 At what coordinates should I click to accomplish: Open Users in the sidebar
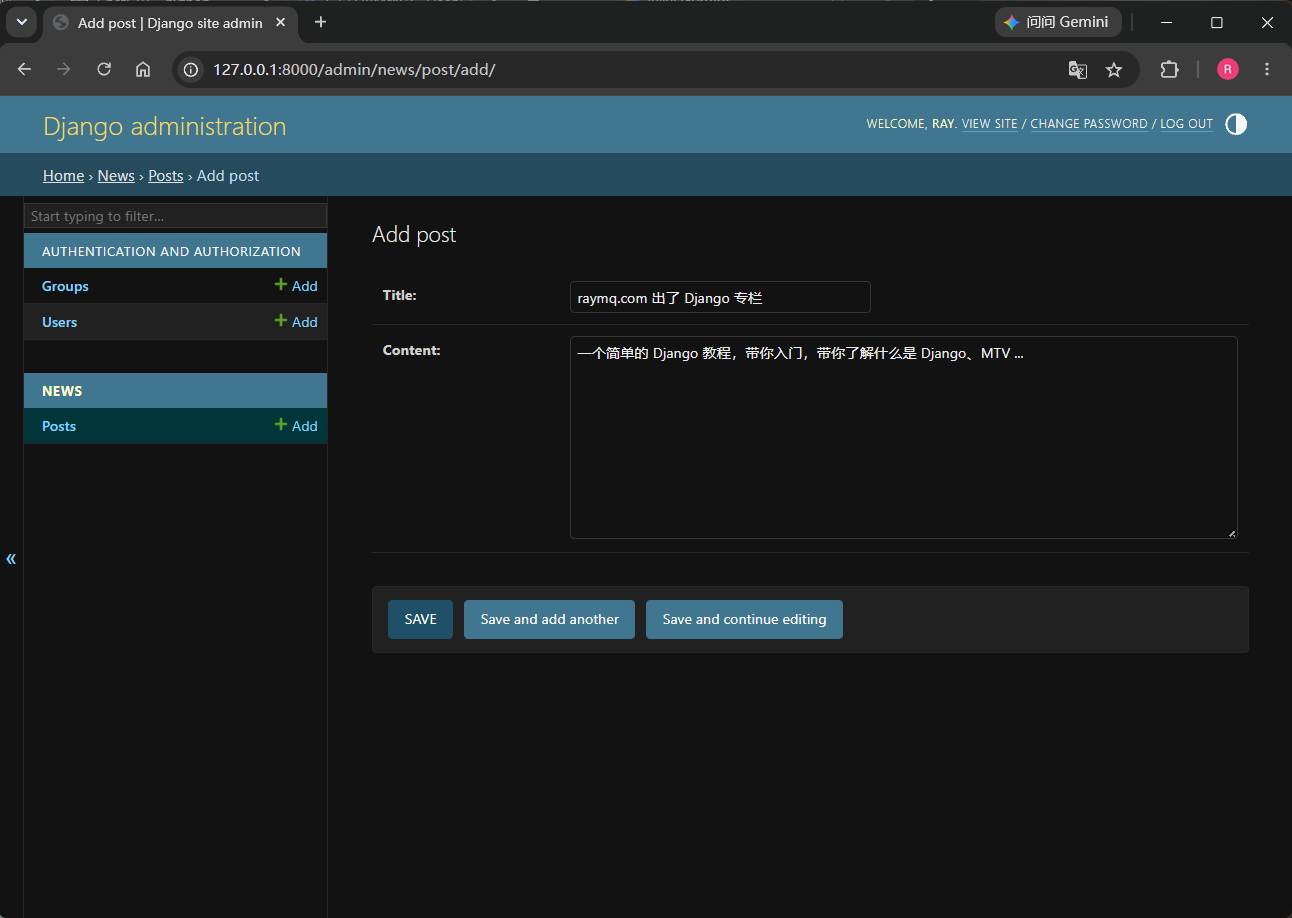pyautogui.click(x=60, y=322)
